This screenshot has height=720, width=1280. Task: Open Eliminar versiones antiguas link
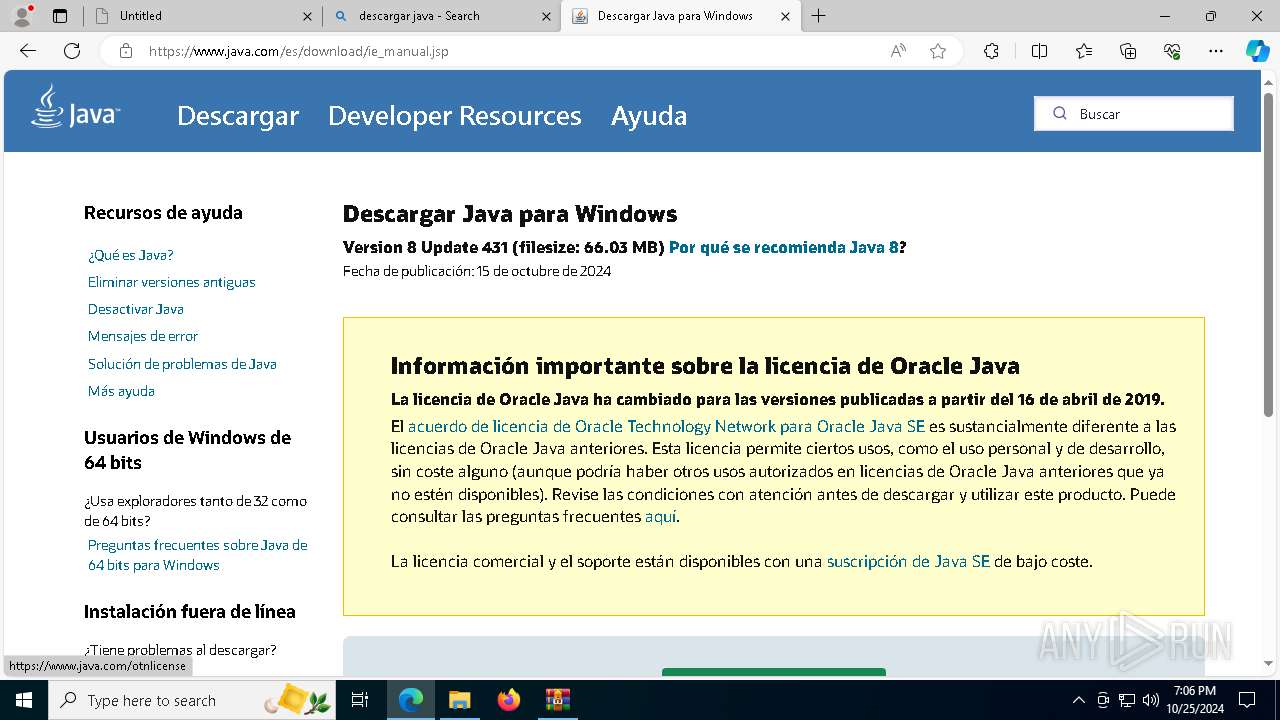pyautogui.click(x=172, y=282)
